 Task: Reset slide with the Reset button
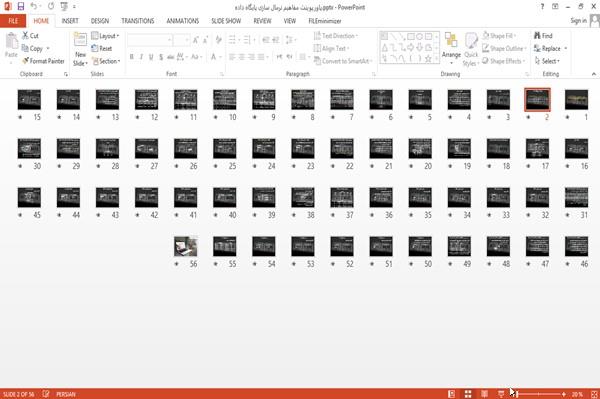click(101, 48)
